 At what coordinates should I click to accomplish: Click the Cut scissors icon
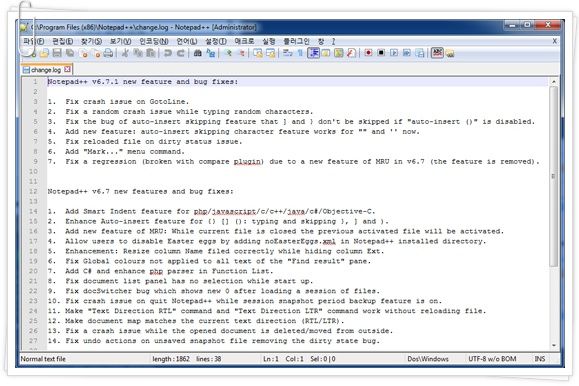(x=125, y=53)
